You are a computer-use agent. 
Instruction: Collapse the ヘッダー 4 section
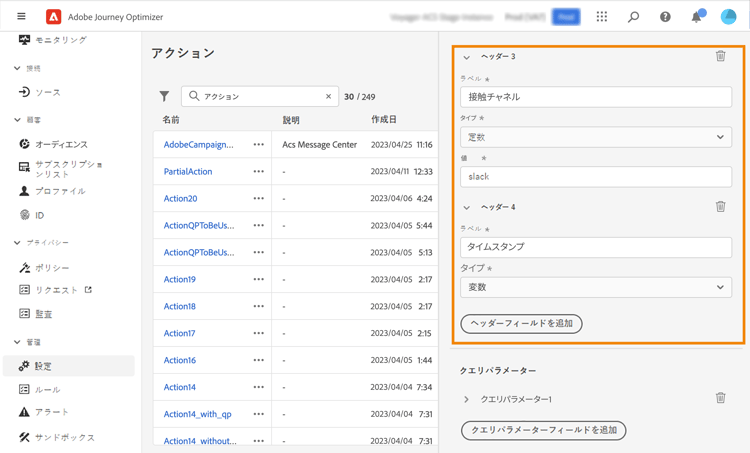466,207
